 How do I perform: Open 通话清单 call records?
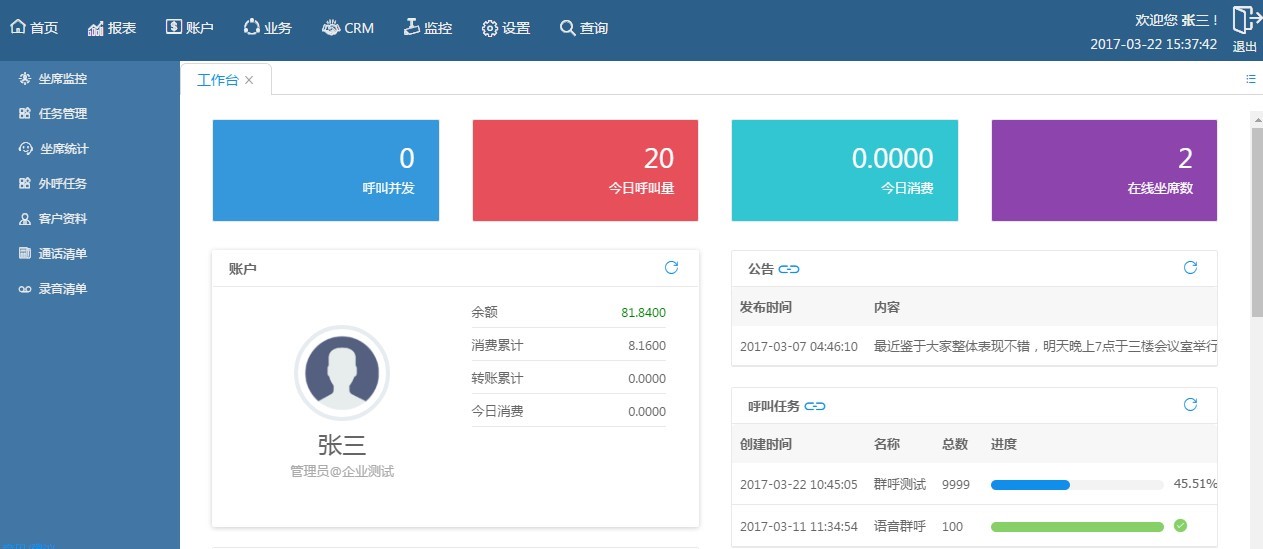[62, 254]
